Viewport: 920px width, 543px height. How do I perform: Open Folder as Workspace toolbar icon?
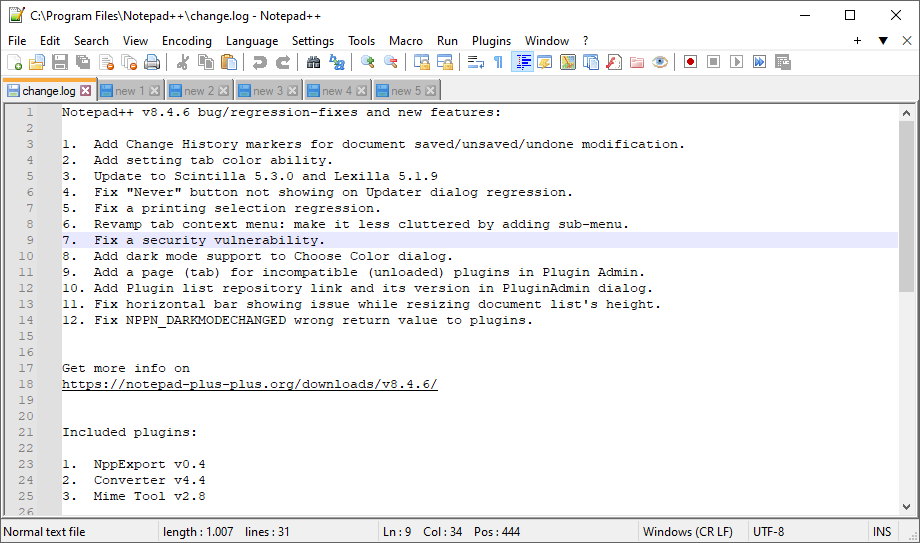[637, 62]
